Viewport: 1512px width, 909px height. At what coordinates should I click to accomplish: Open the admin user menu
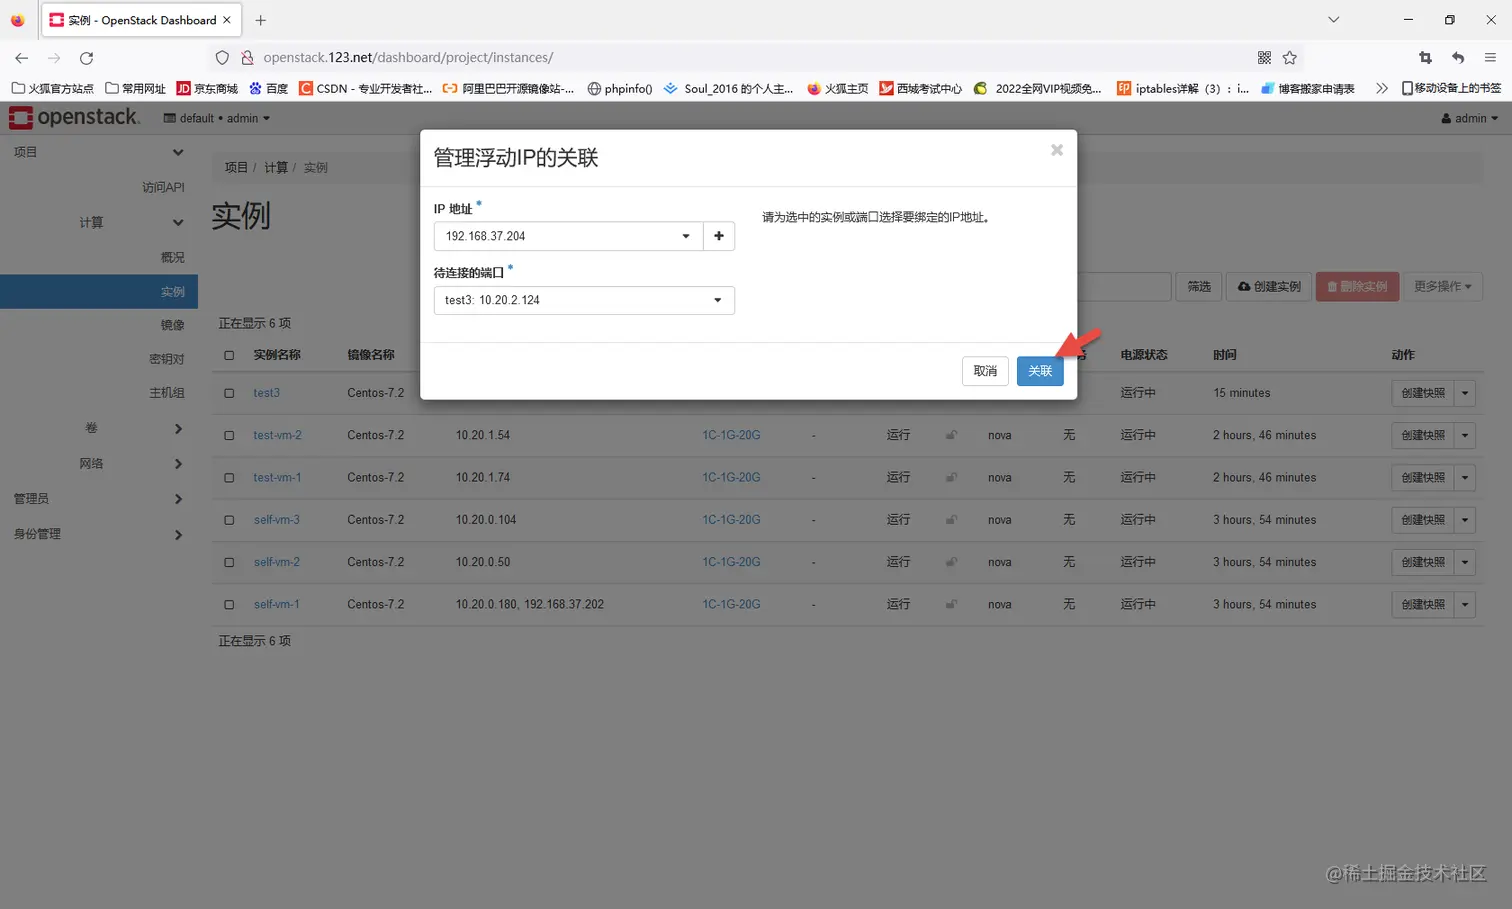tap(1470, 118)
